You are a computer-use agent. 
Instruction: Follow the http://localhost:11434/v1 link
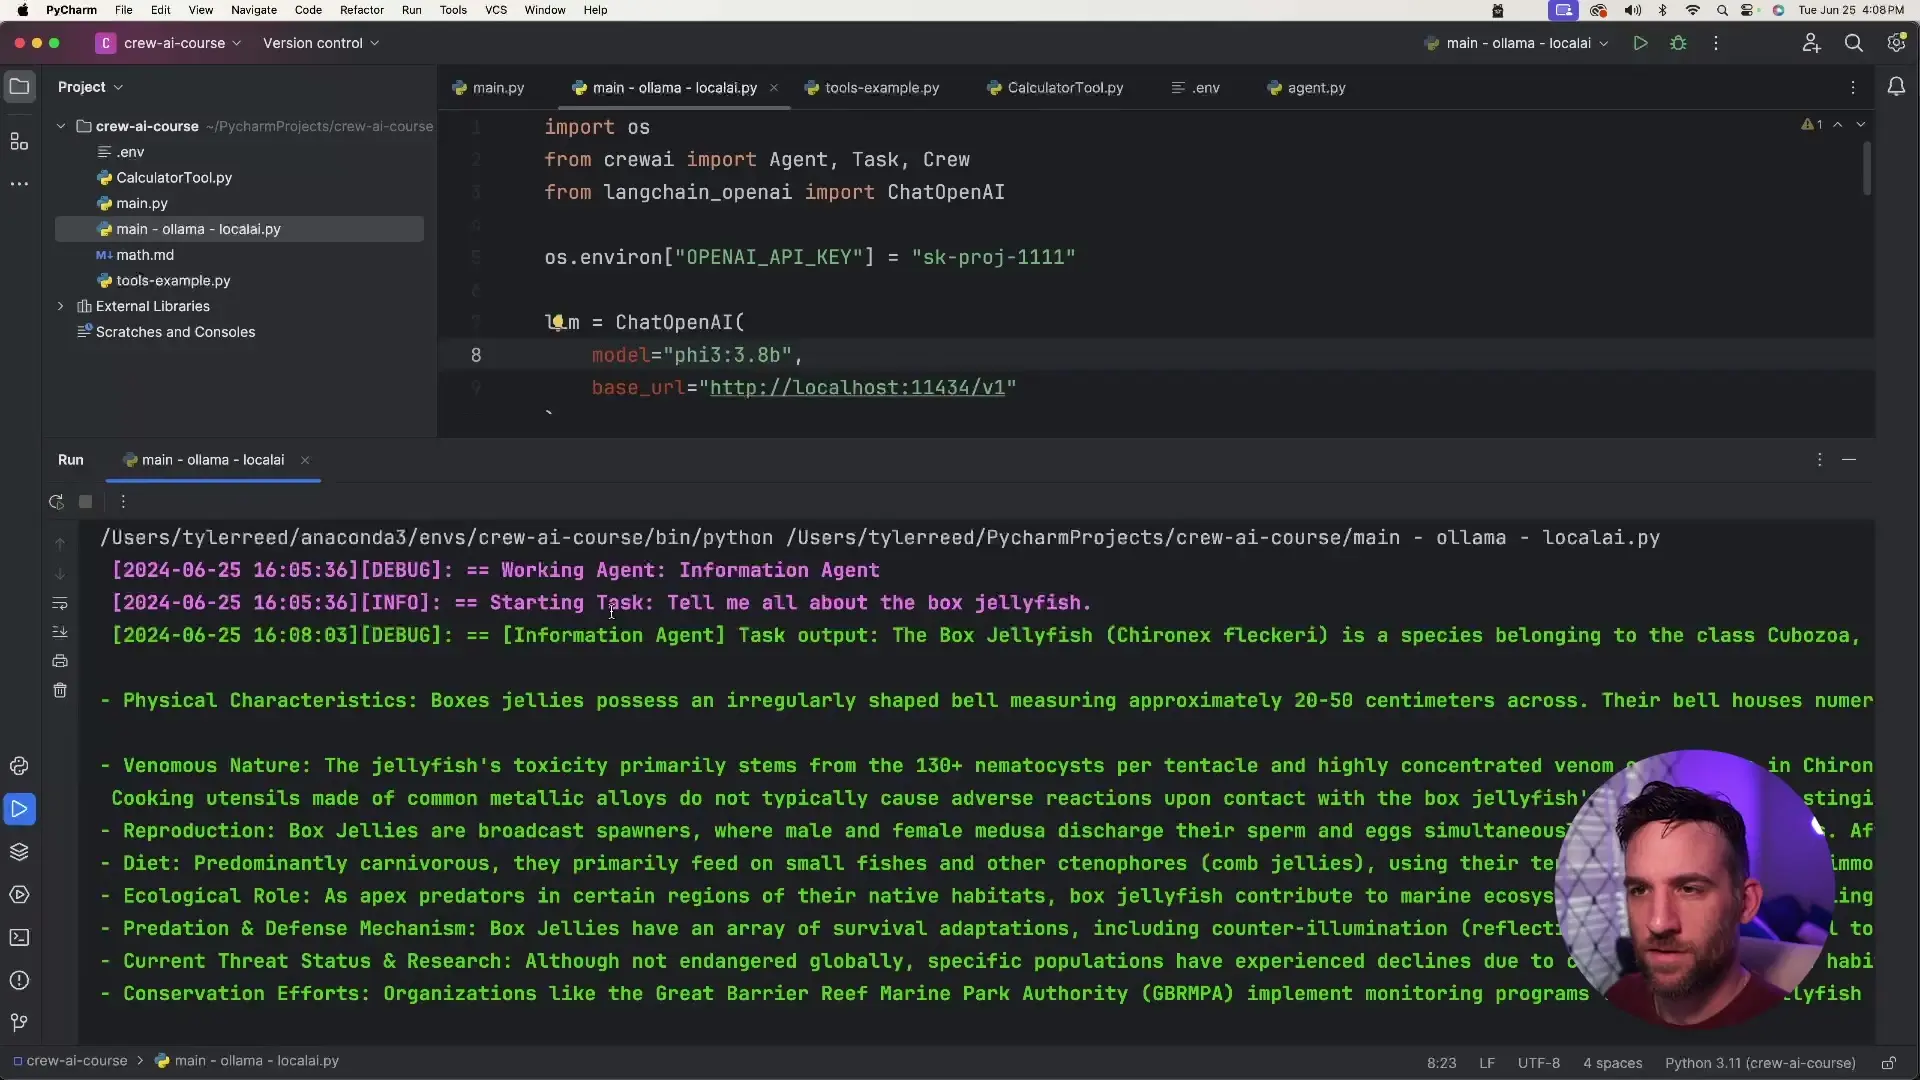(857, 388)
